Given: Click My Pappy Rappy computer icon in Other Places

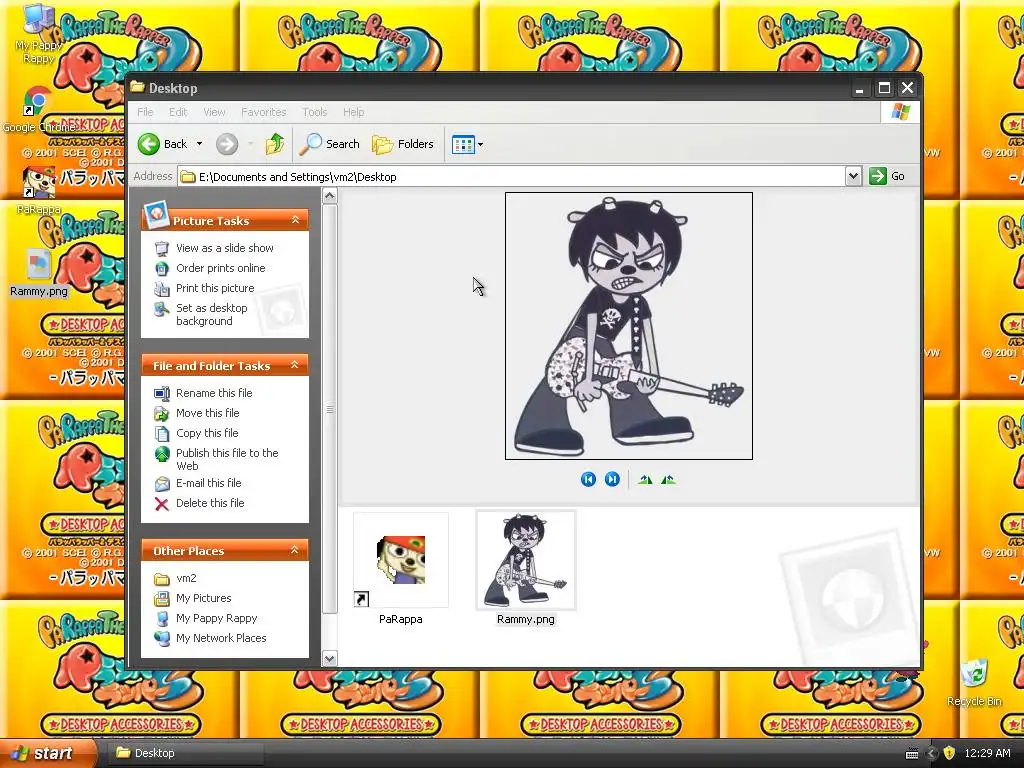Looking at the screenshot, I should 161,618.
